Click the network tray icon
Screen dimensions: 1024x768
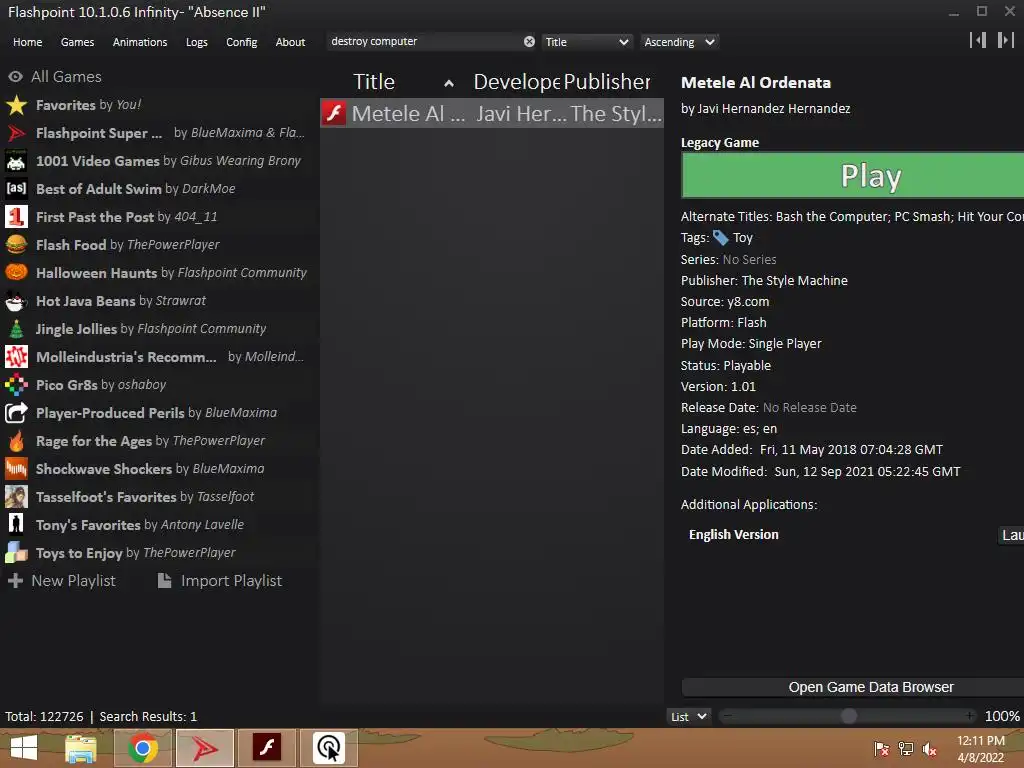[x=906, y=749]
